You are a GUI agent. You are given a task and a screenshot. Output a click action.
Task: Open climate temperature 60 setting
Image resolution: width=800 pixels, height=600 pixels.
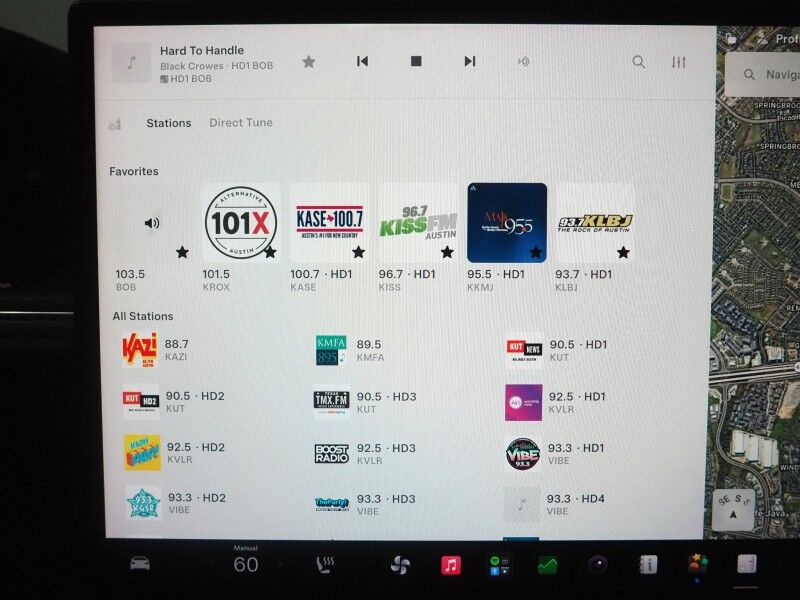coord(245,564)
